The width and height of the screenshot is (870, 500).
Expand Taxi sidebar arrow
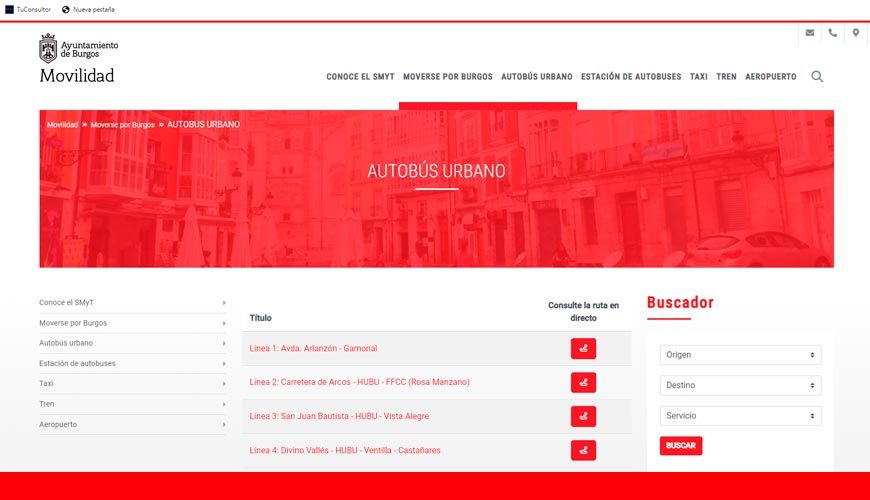tap(224, 383)
